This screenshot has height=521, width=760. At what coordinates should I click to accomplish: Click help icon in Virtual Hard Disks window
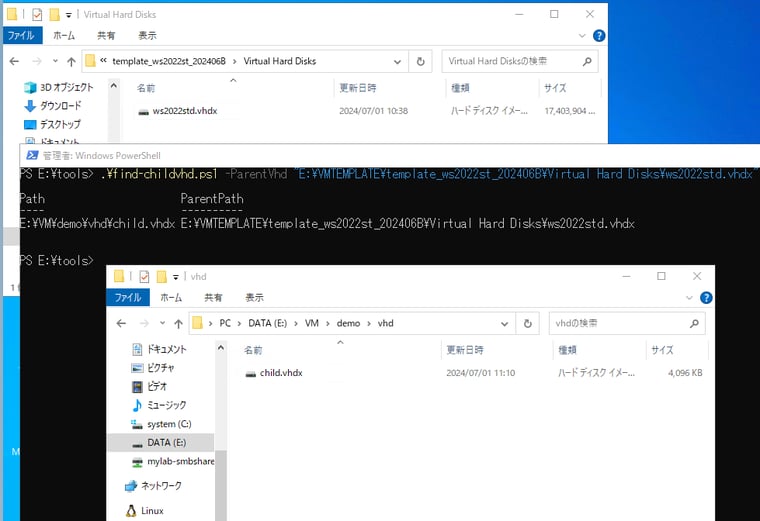click(x=599, y=35)
